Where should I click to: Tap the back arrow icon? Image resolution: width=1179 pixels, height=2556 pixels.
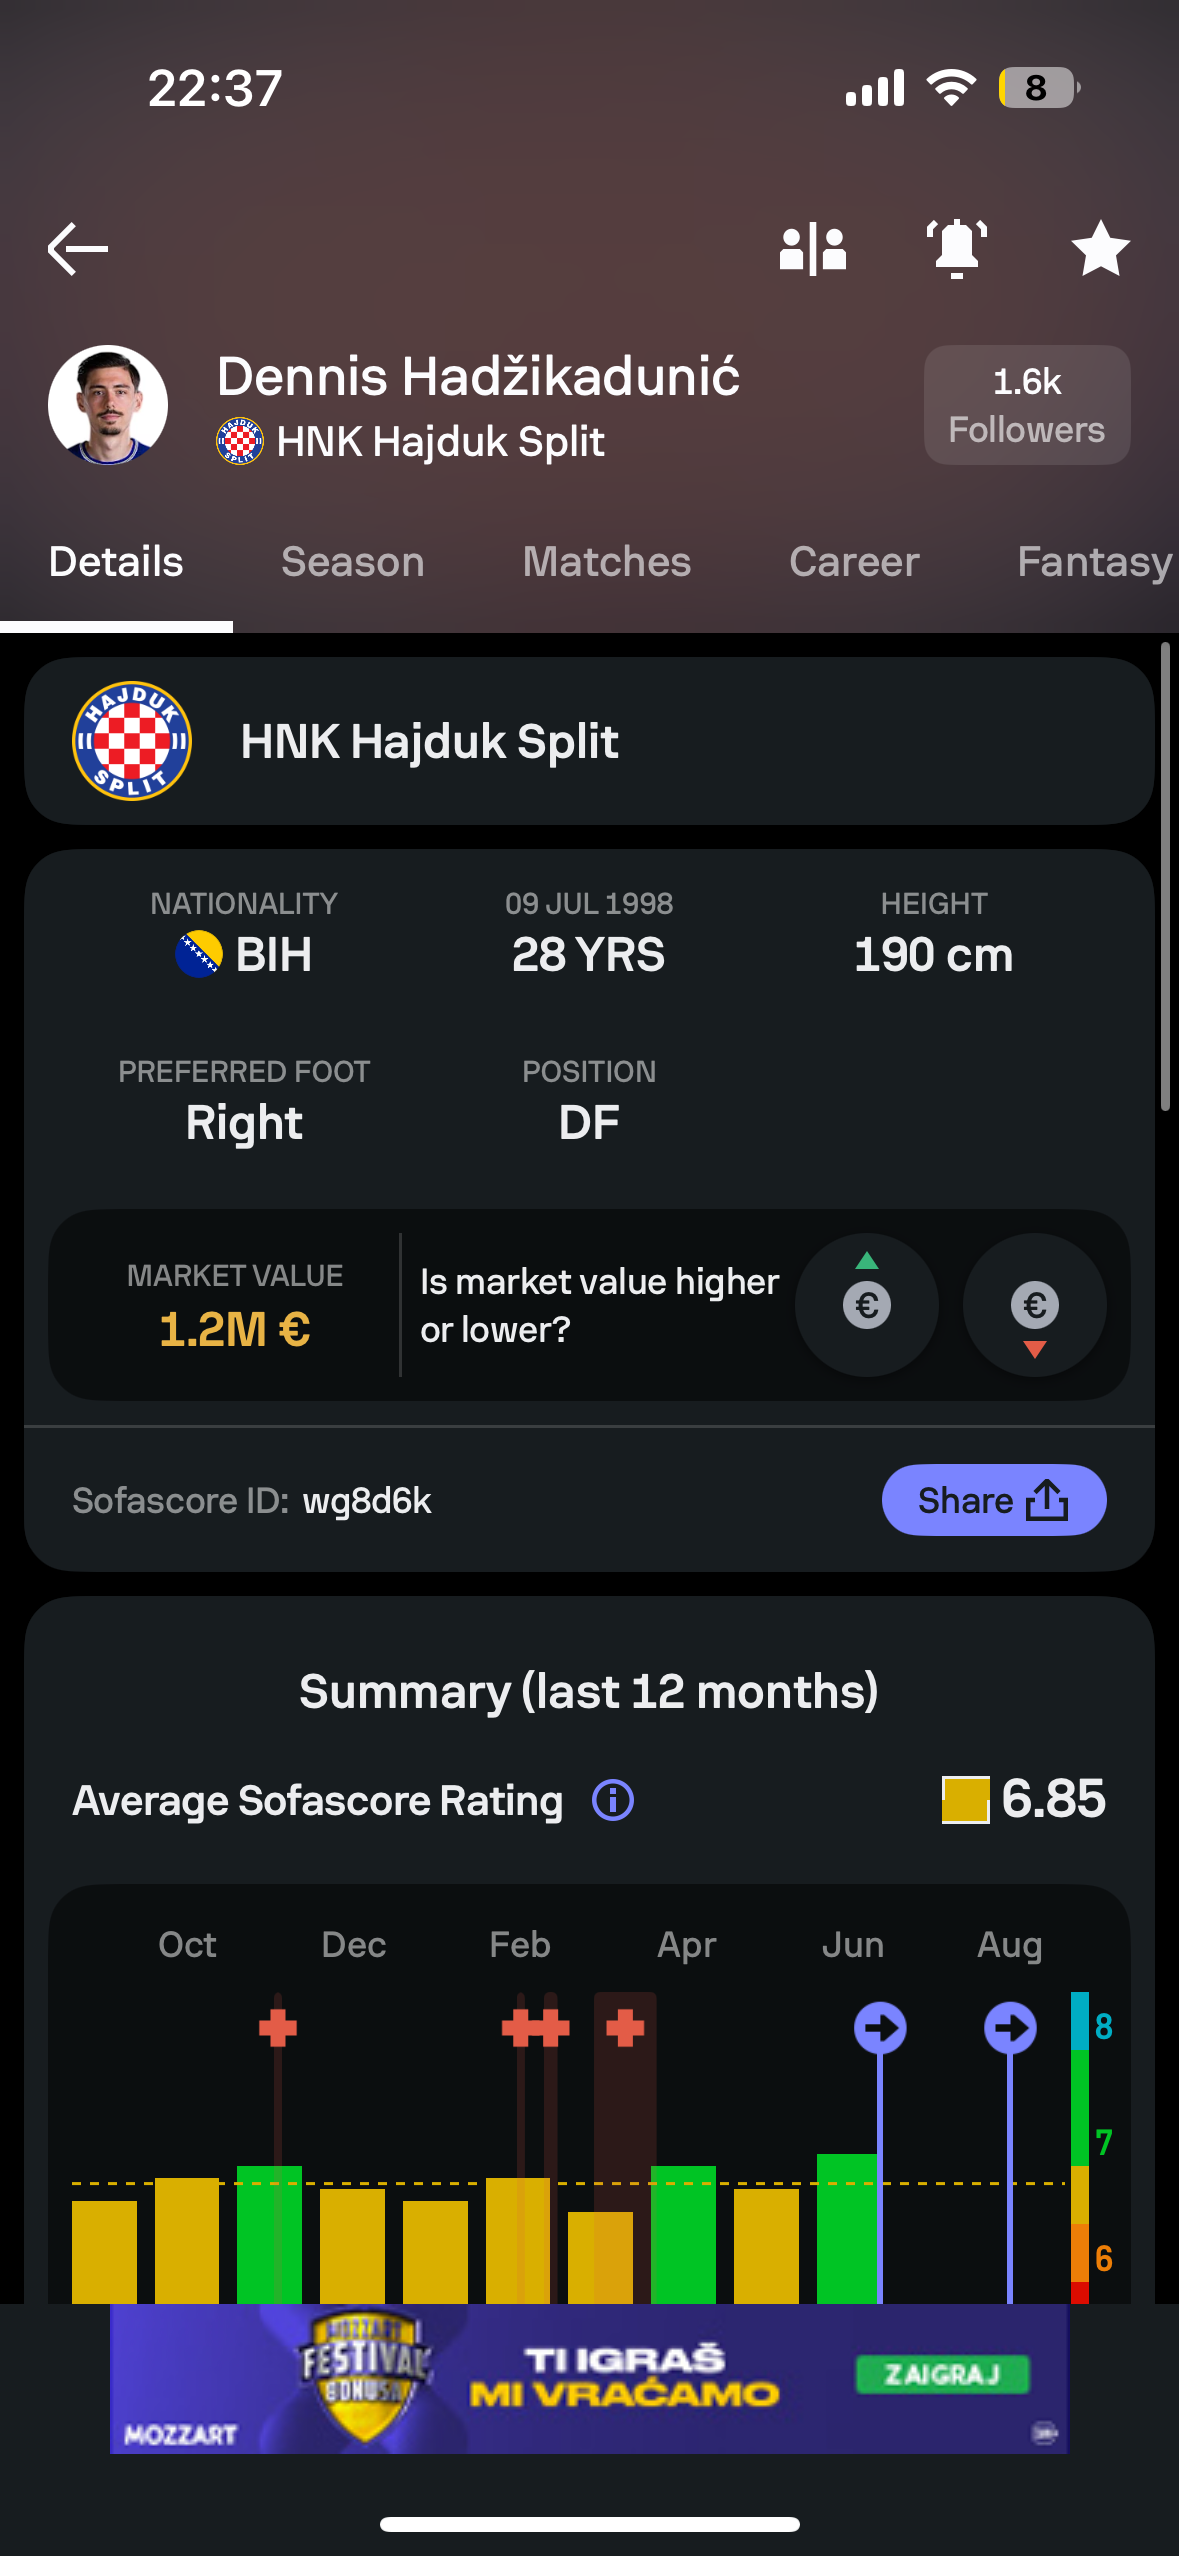[x=78, y=249]
